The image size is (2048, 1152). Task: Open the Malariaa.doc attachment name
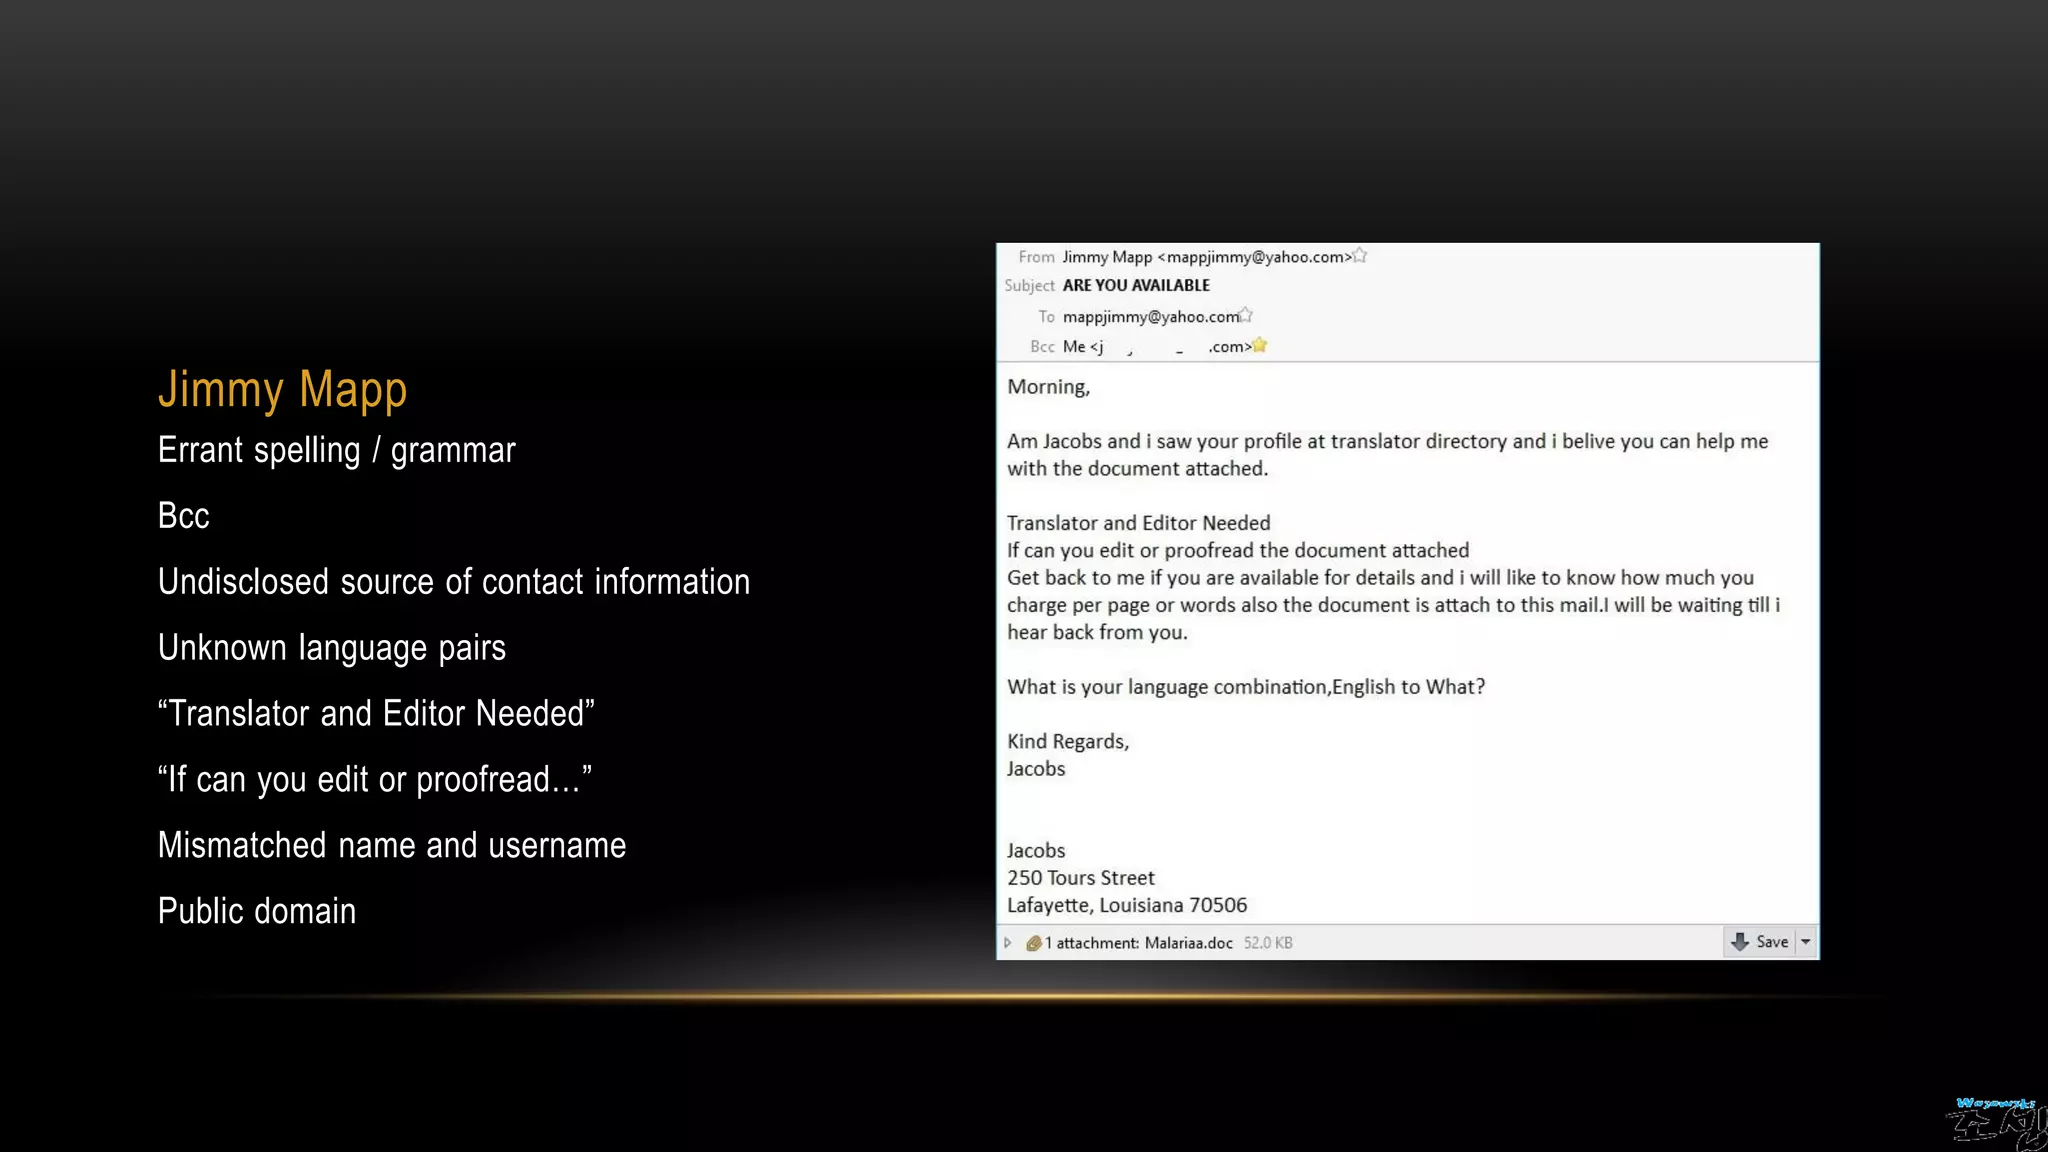1188,943
